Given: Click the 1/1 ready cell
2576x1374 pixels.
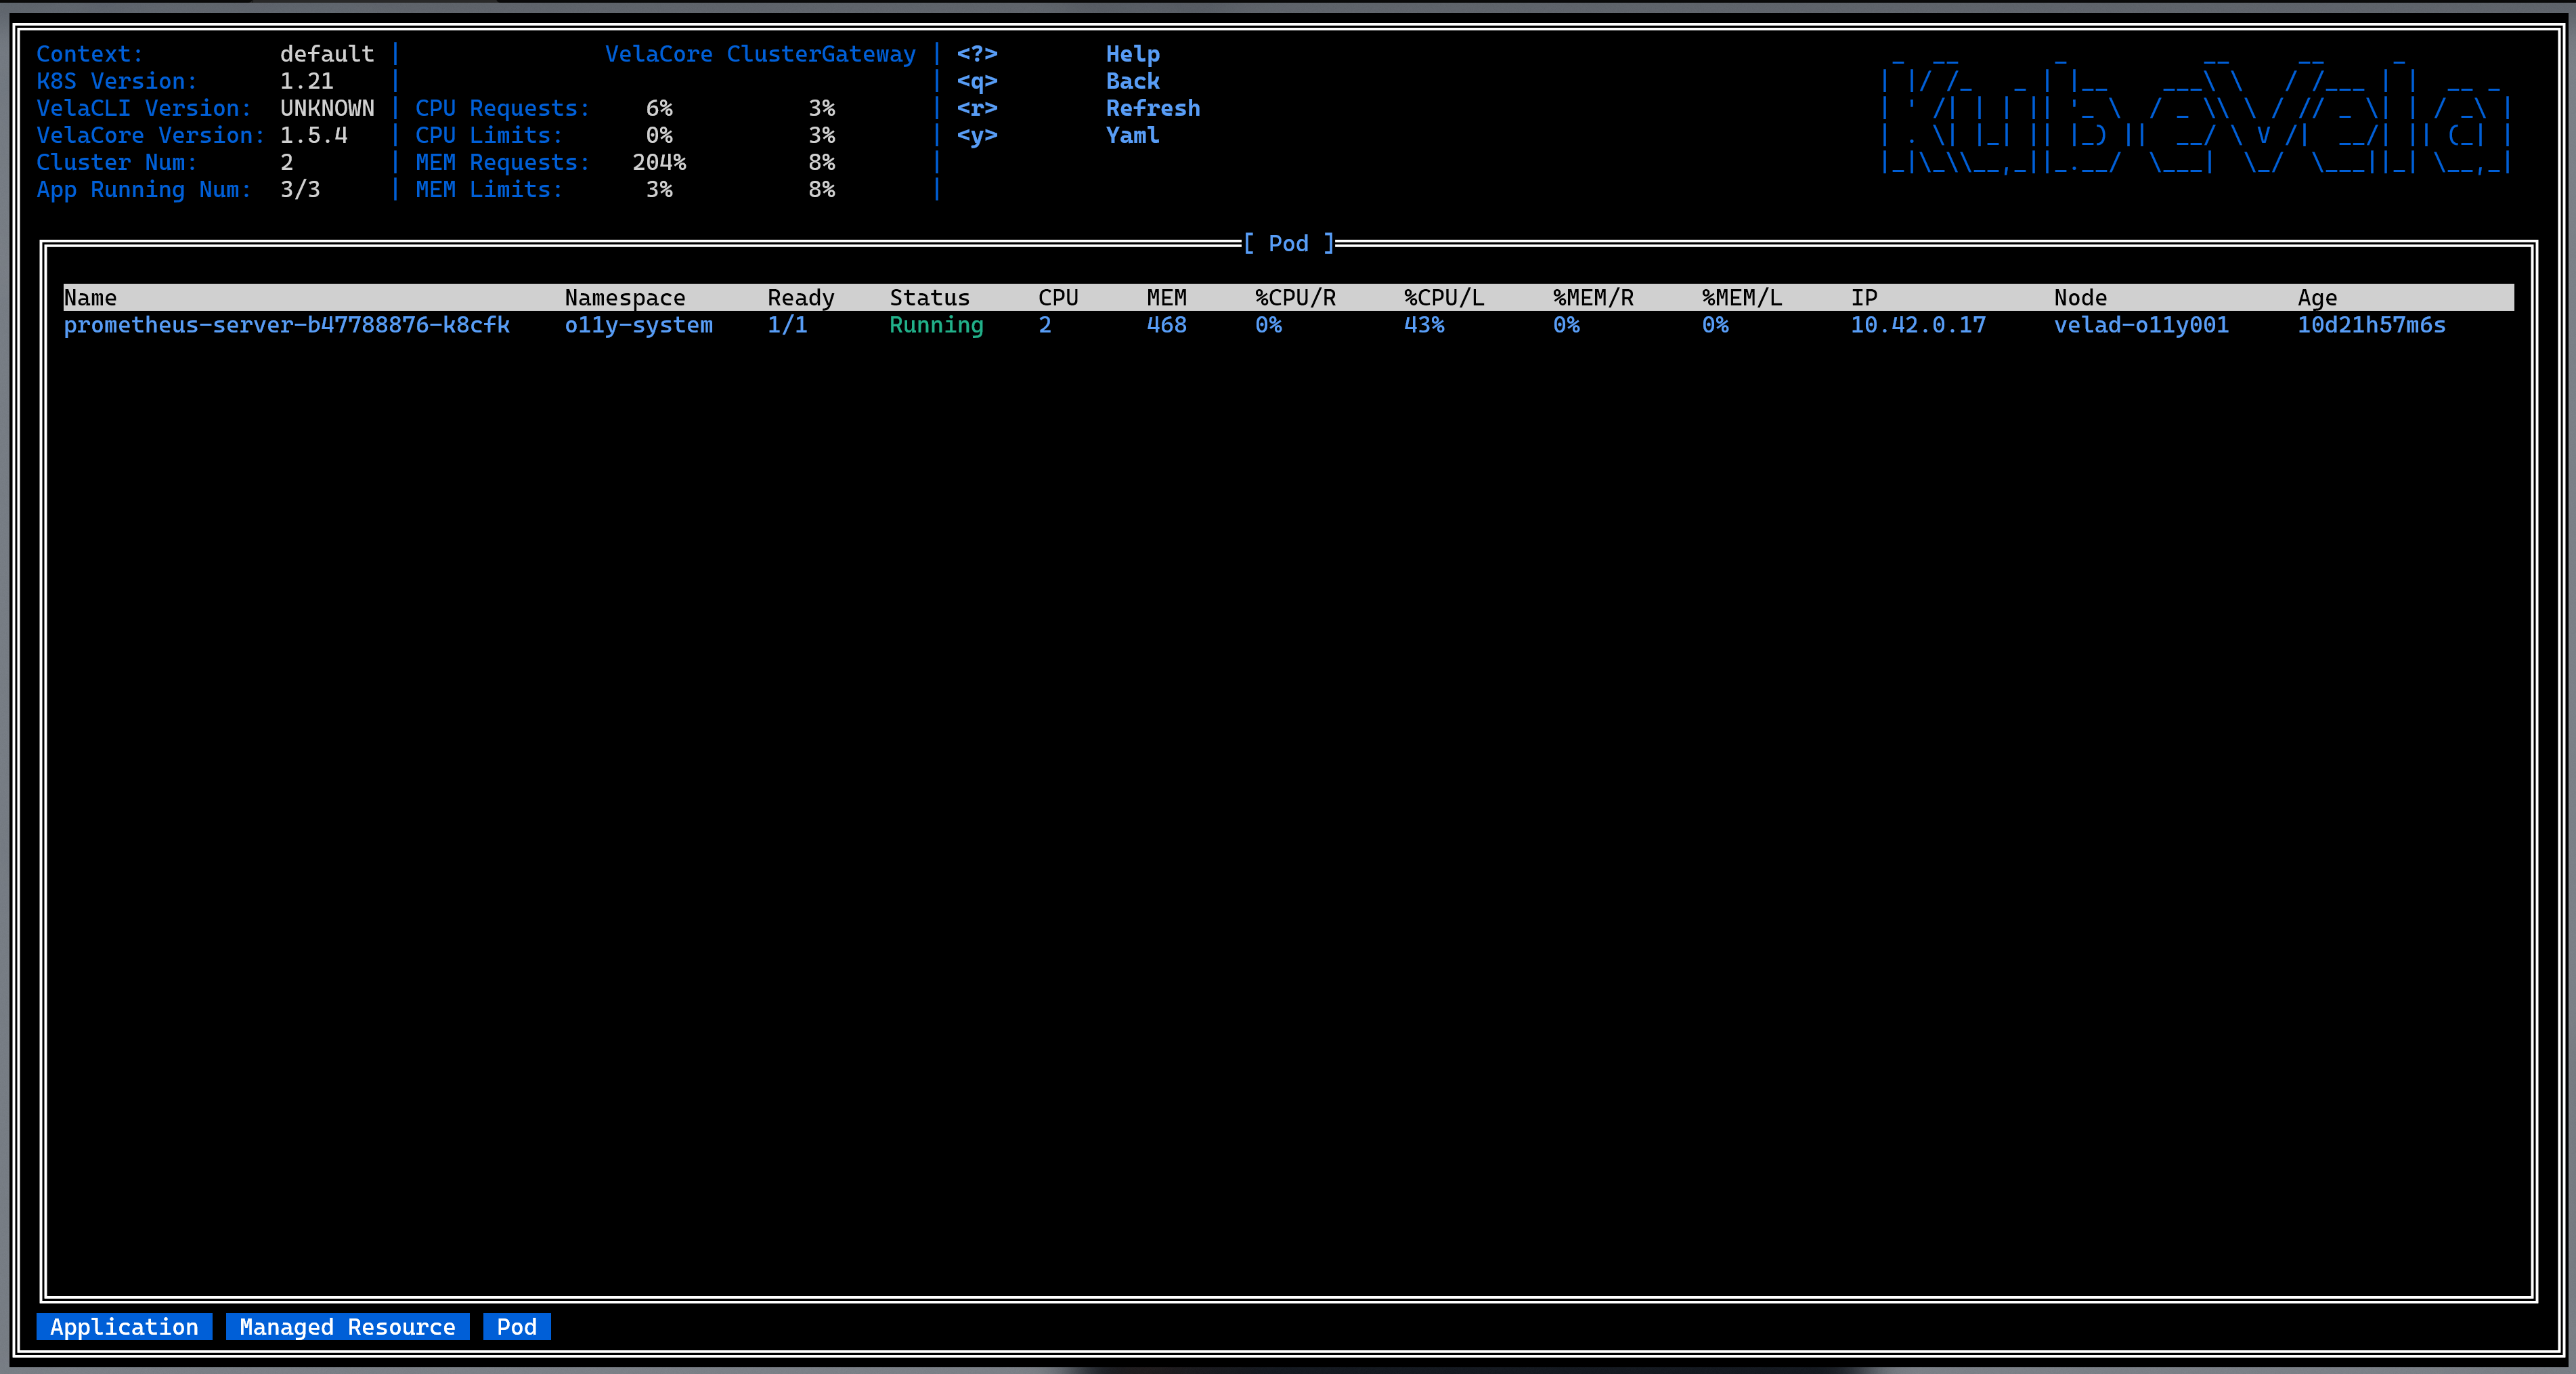Looking at the screenshot, I should point(787,325).
